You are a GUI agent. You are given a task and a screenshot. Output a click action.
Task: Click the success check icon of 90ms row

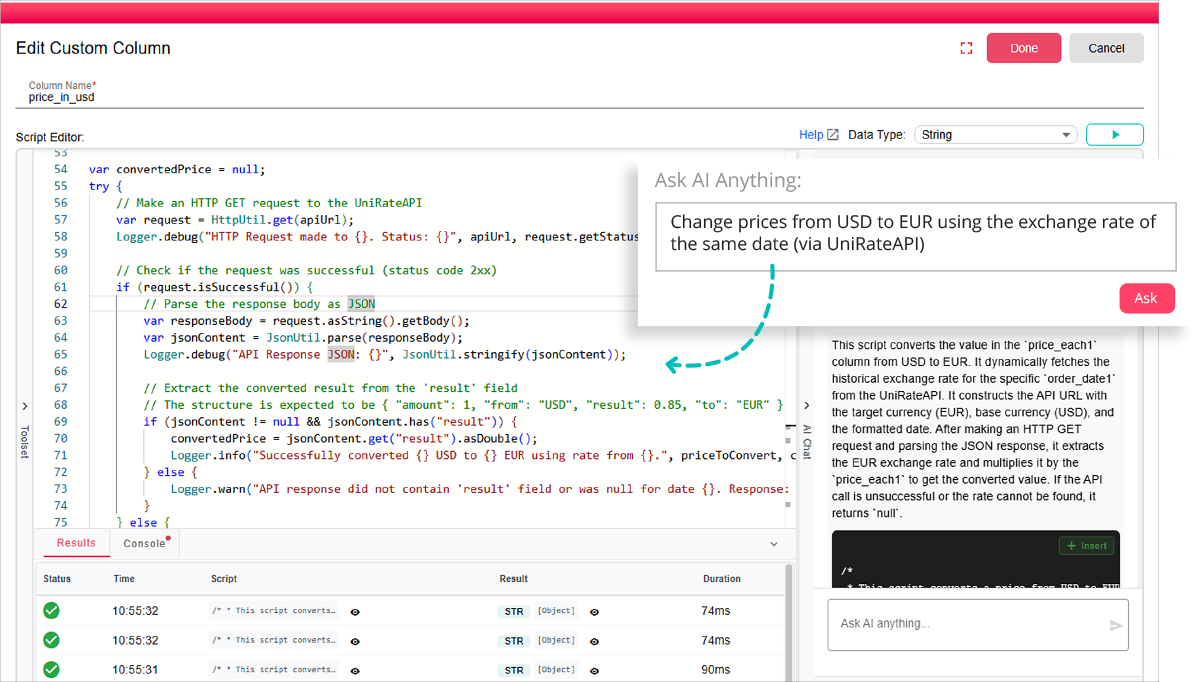pos(51,670)
